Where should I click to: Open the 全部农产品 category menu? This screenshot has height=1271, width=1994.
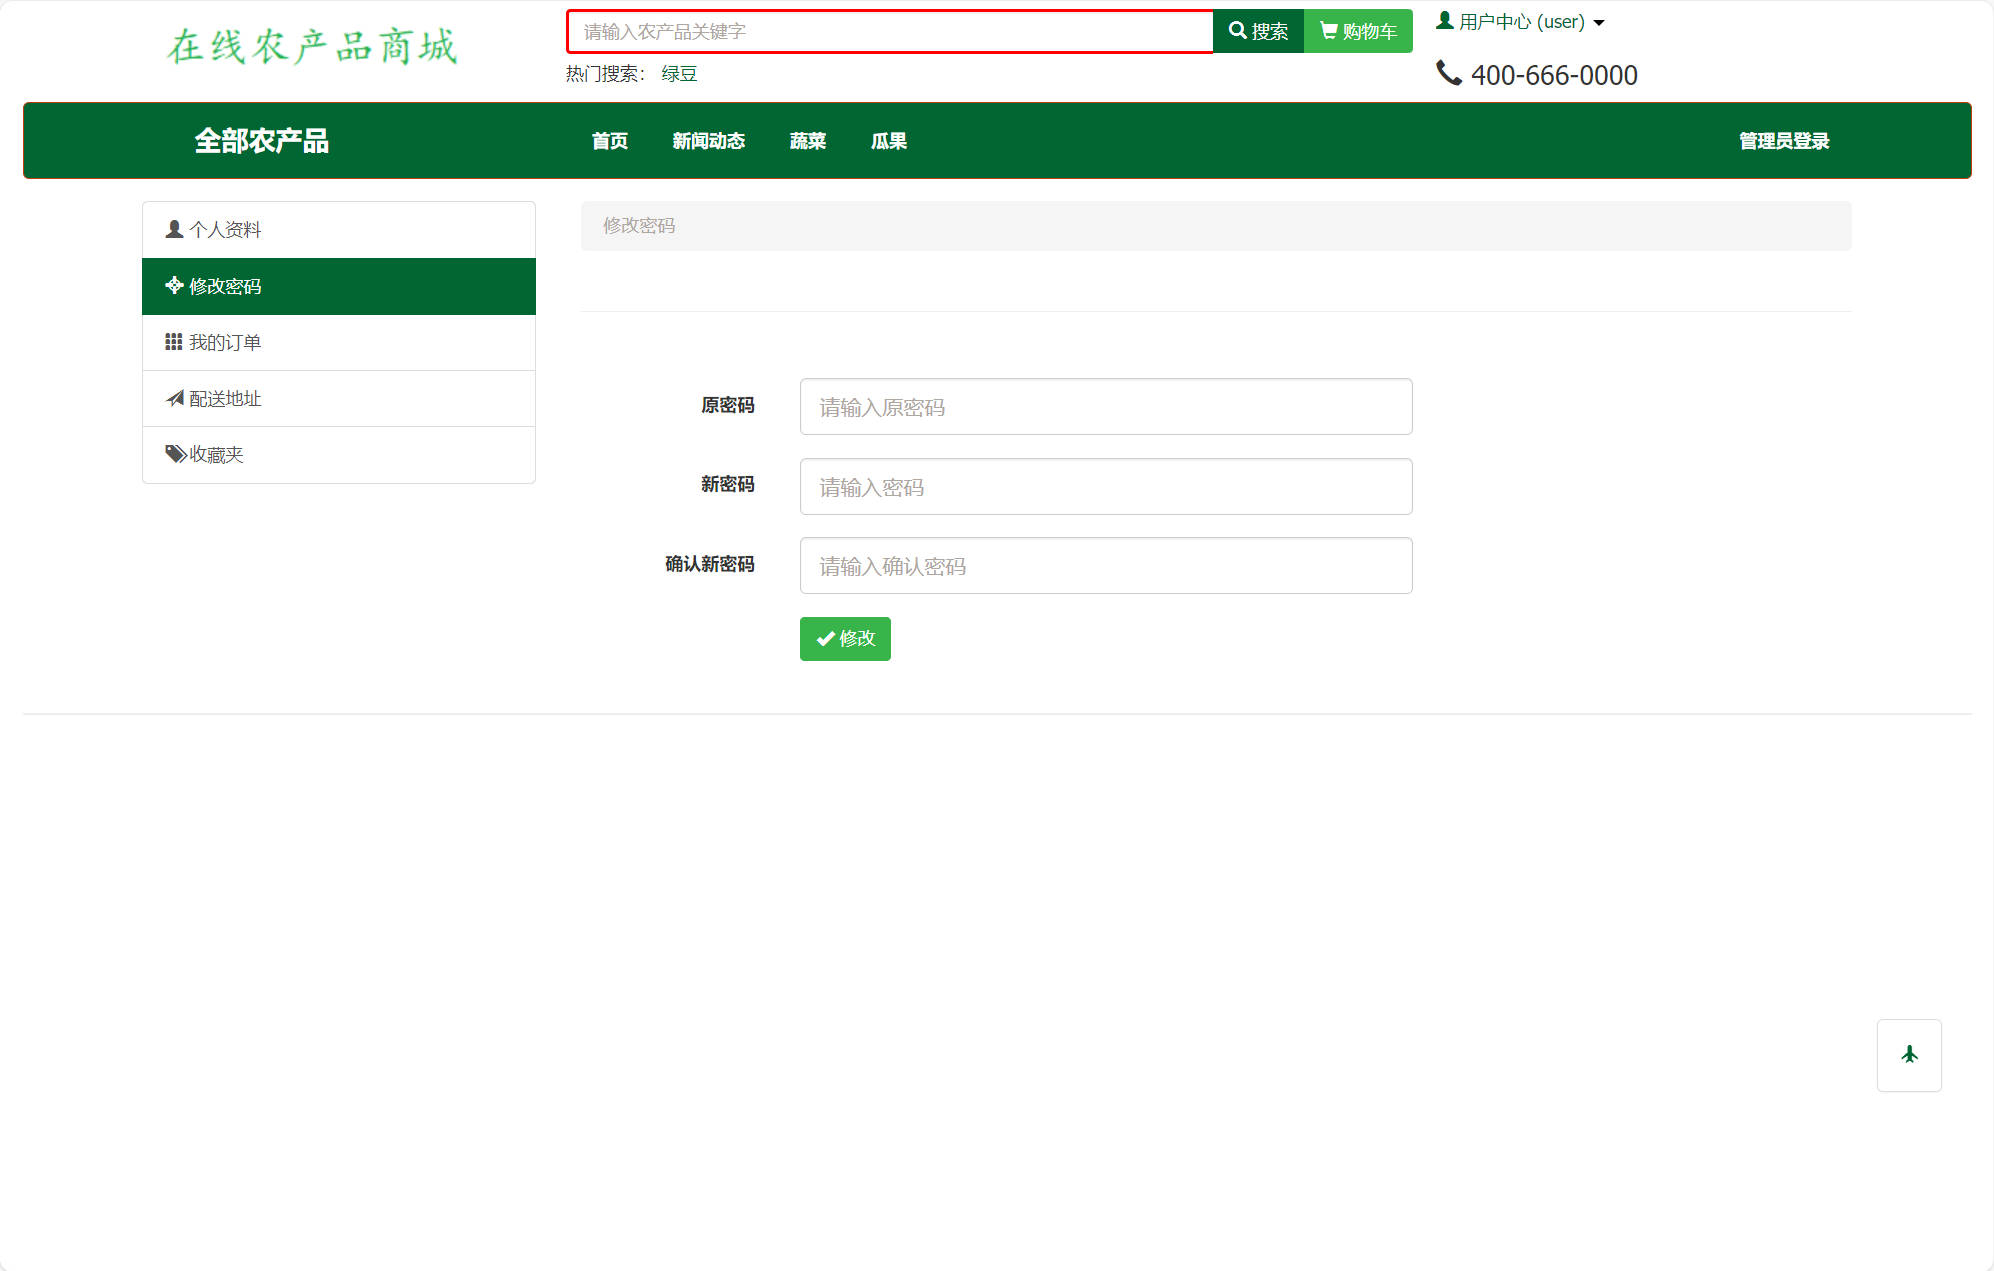(263, 141)
